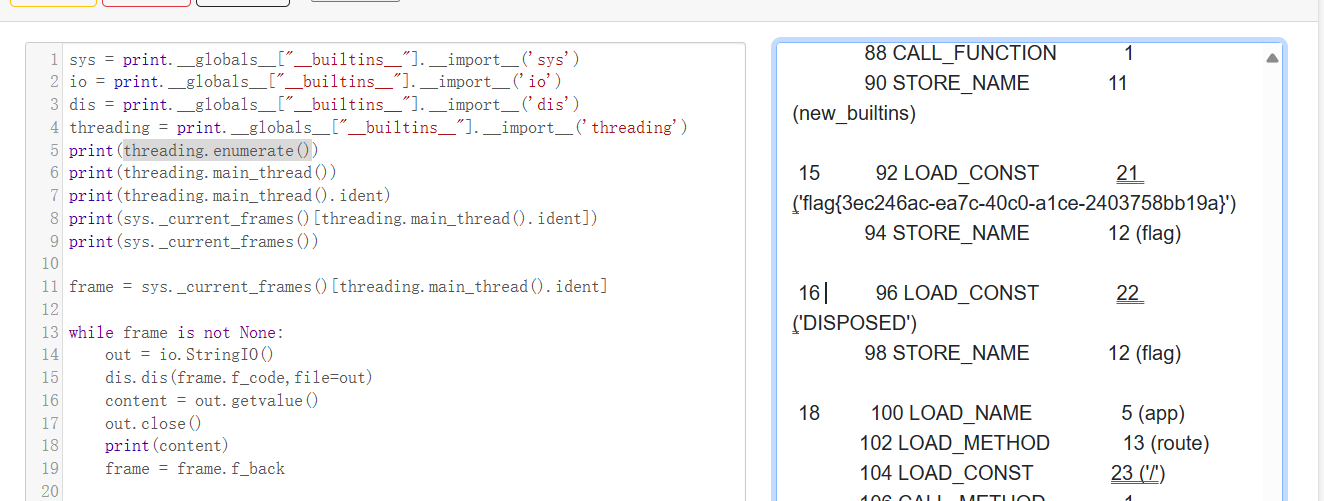Click source line marker '16' in output

809,293
